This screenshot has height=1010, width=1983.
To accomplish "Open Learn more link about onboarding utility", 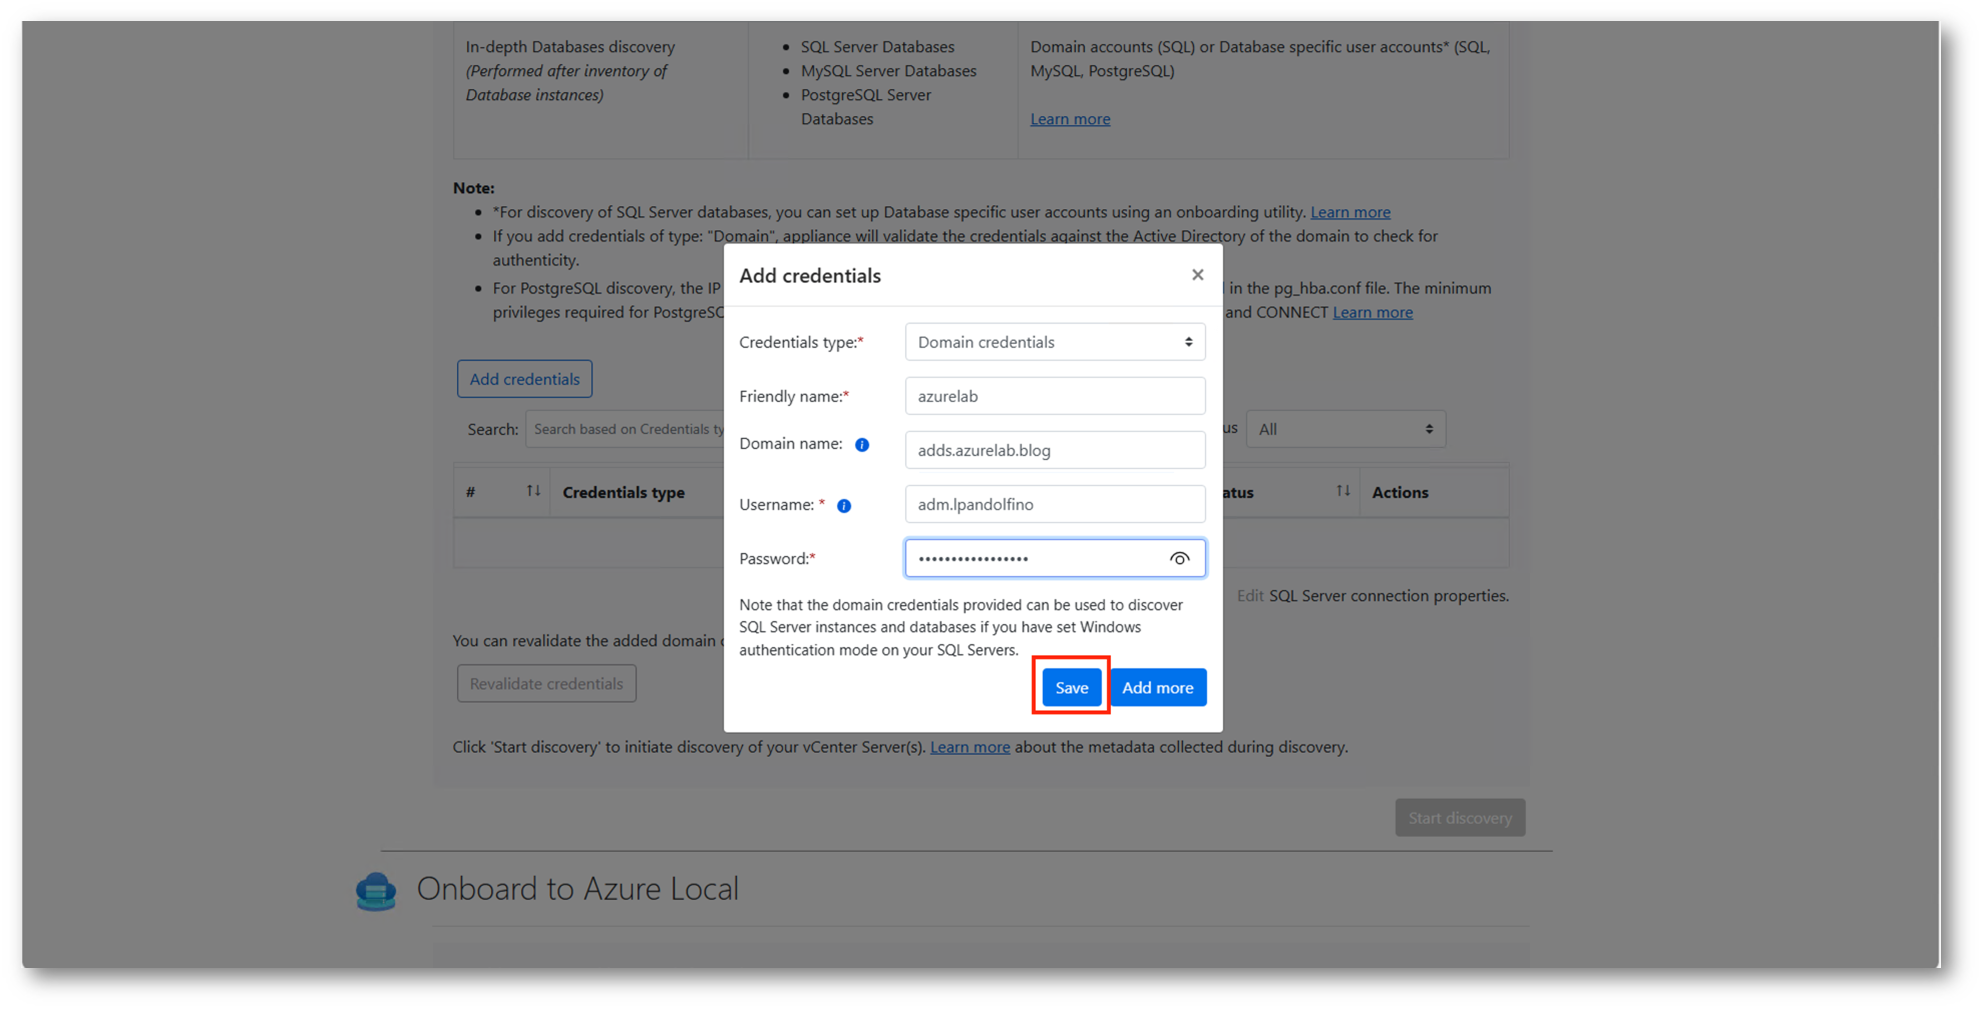I will pos(1350,212).
